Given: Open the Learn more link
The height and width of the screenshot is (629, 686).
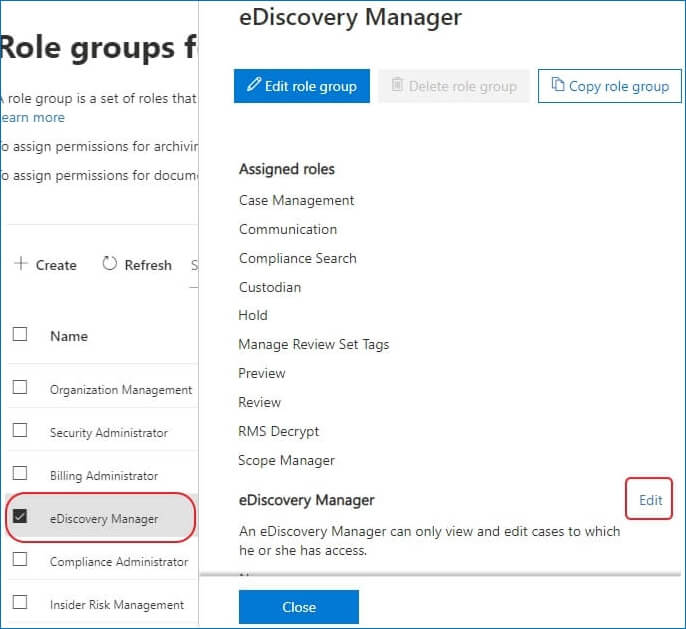Looking at the screenshot, I should click(32, 117).
